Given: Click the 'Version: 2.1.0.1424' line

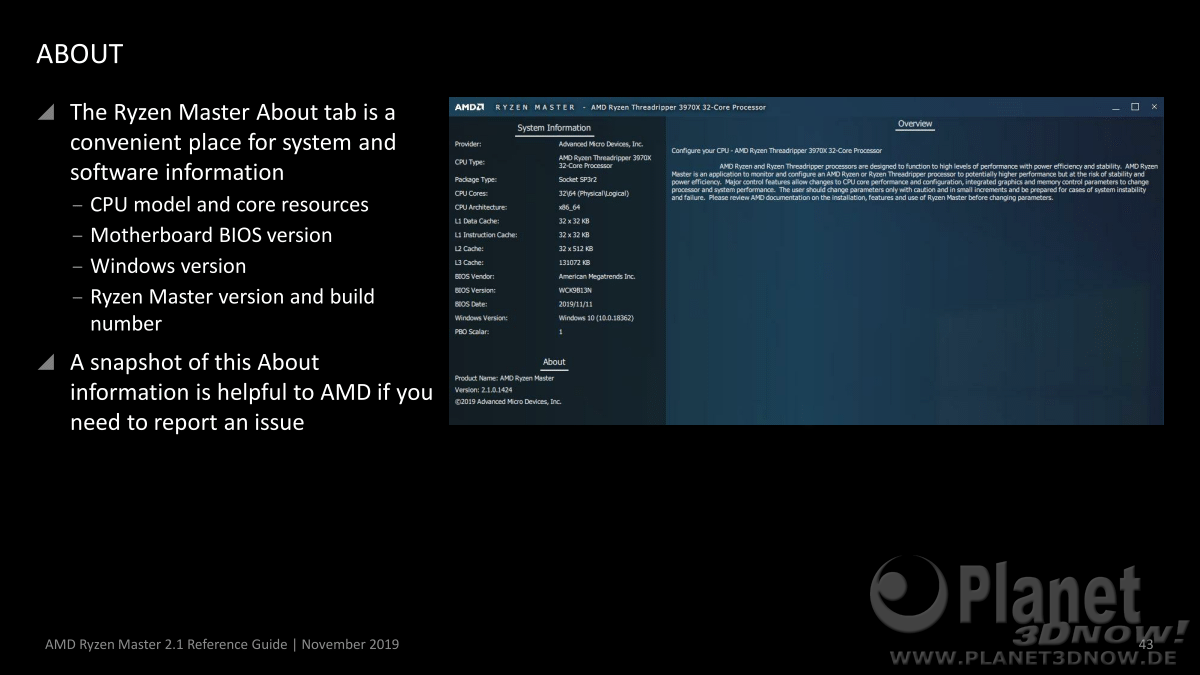Looking at the screenshot, I should point(484,390).
